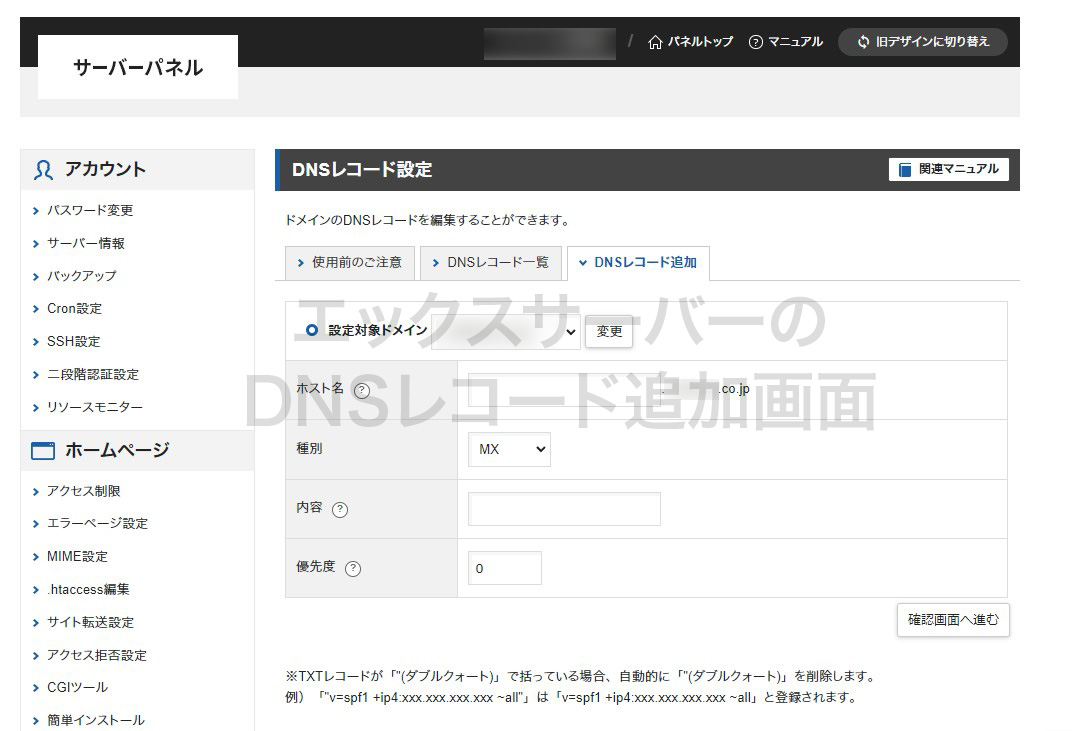Image resolution: width=1072 pixels, height=731 pixels.
Task: Click 旧デザインに切り替え button
Action: [x=923, y=42]
